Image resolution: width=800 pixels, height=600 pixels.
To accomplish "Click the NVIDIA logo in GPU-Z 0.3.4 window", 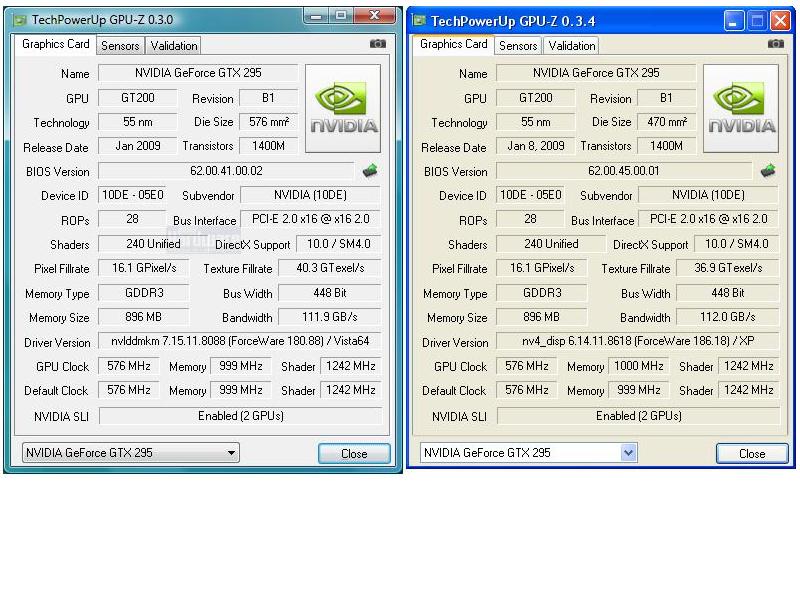I will tap(741, 108).
